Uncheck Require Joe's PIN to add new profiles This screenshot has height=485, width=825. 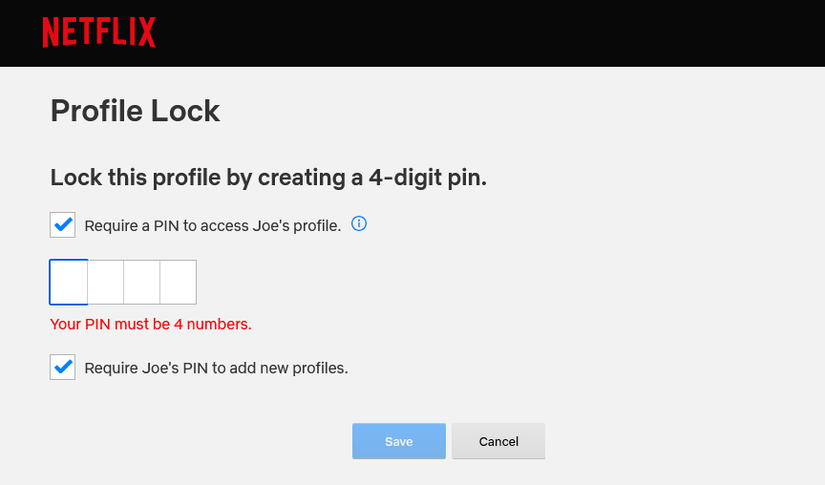(x=63, y=367)
